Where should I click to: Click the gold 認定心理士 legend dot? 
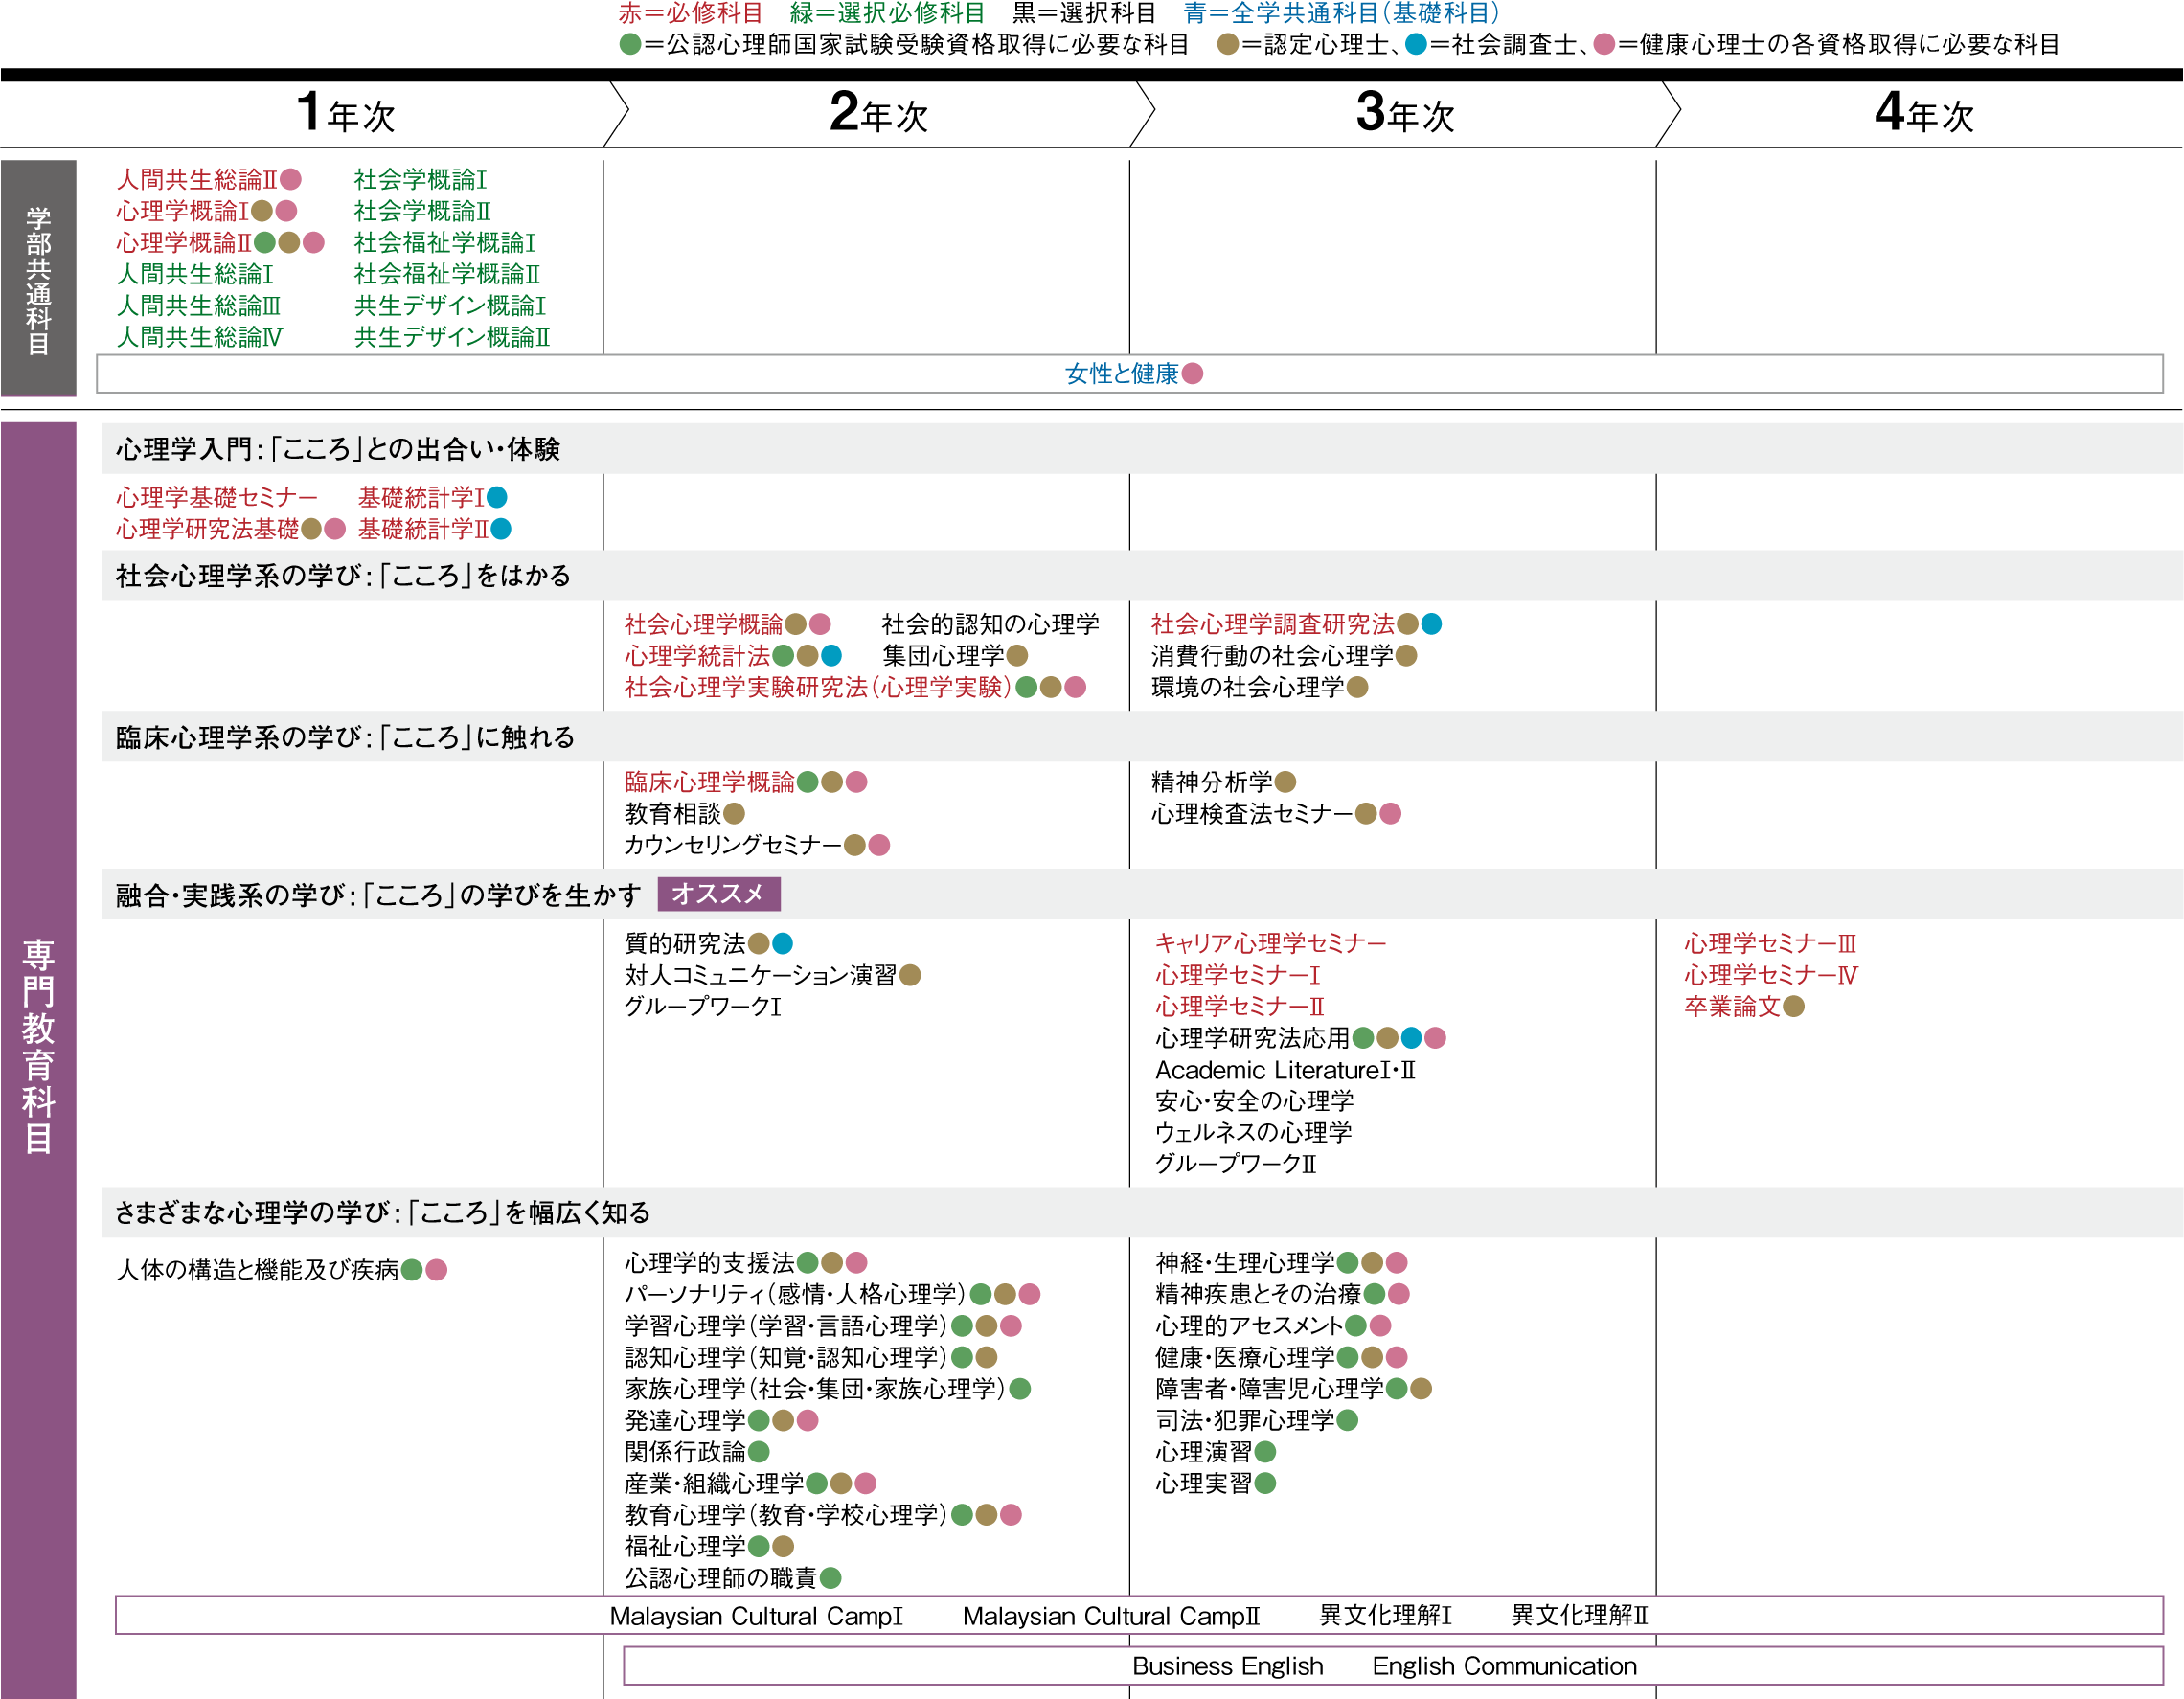pos(1228,44)
